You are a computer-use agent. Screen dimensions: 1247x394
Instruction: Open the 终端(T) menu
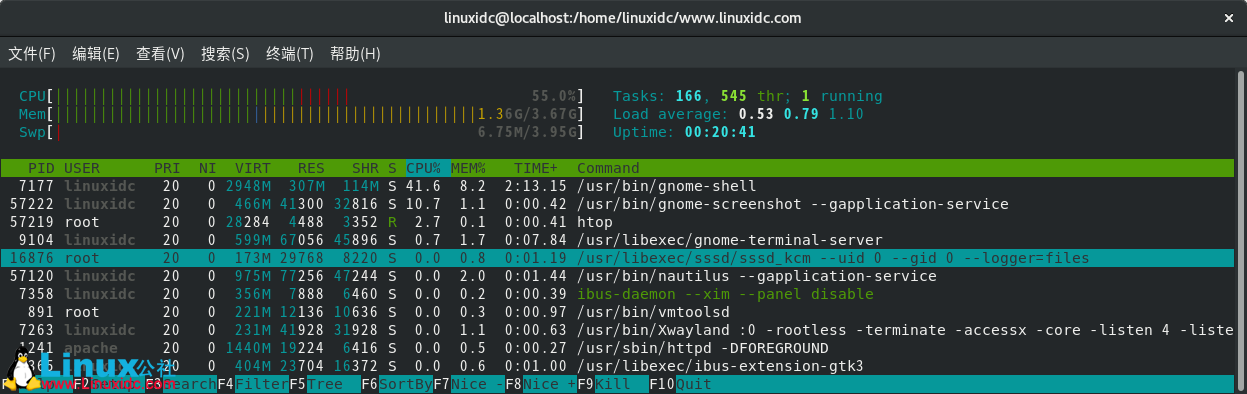(290, 54)
